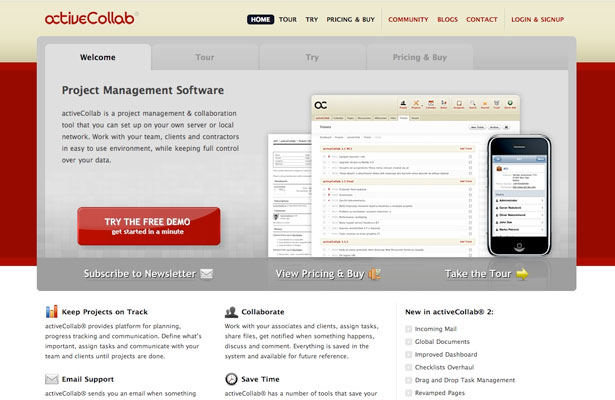Click the bullet icon next to Incoming Mail
The height and width of the screenshot is (400, 615).
[408, 329]
